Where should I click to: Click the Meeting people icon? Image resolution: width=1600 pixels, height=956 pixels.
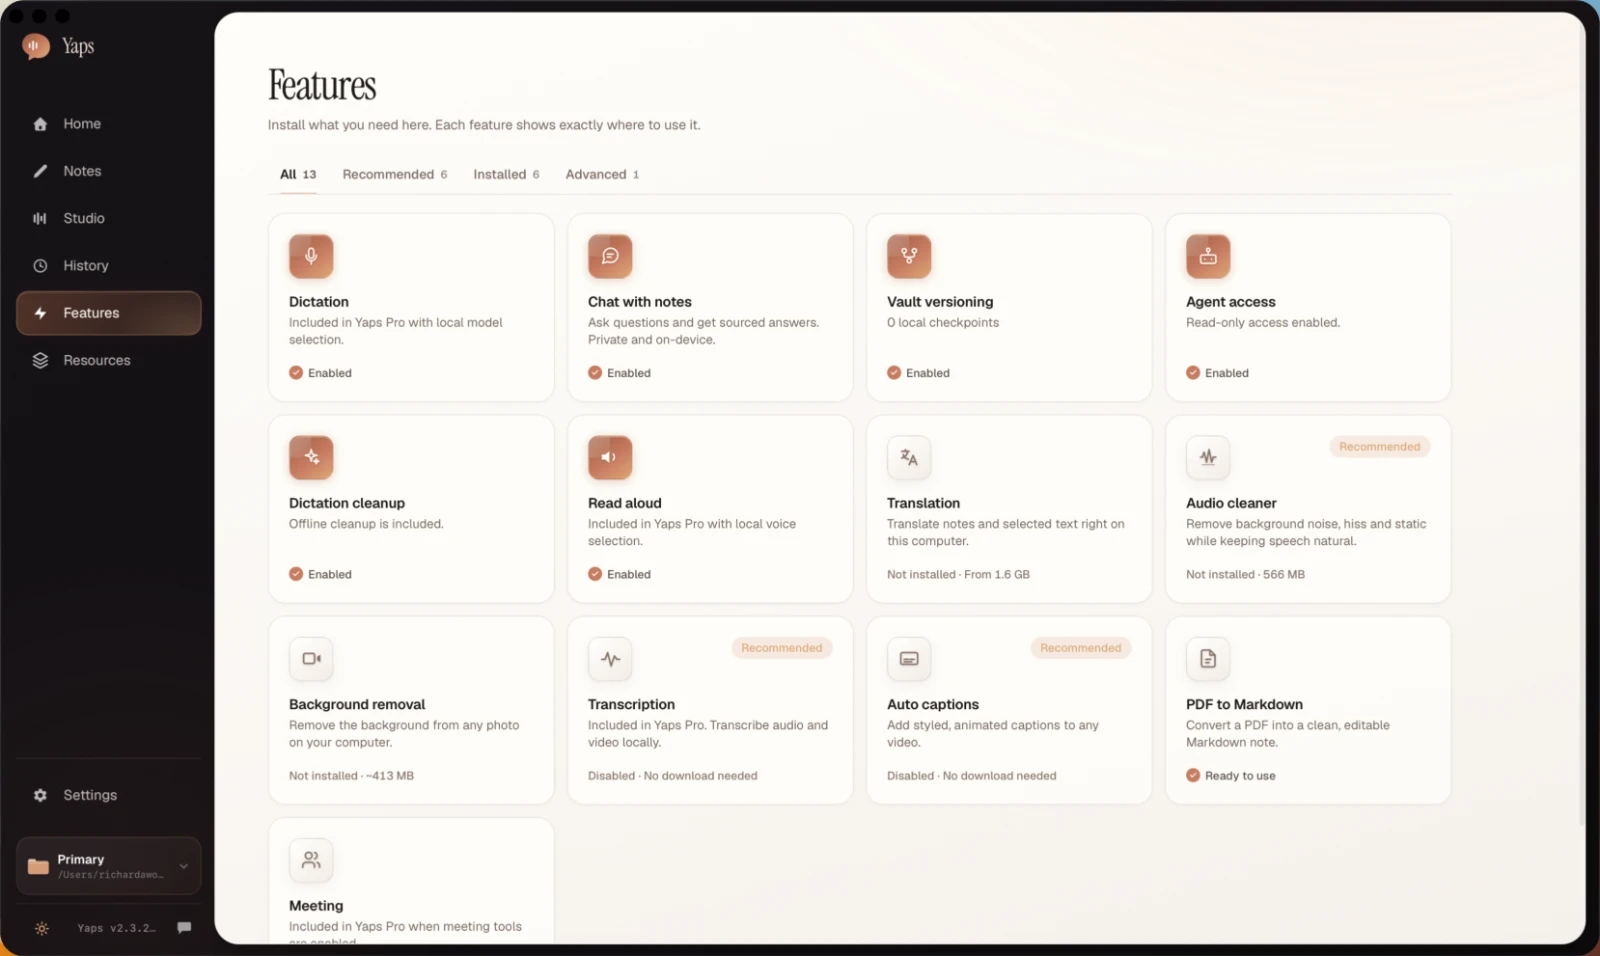click(311, 860)
